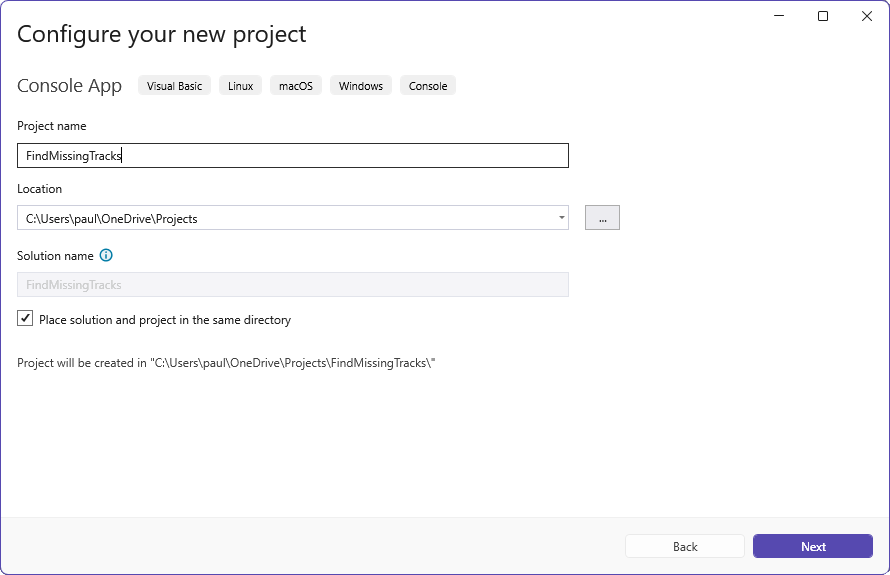Click the disabled Solution name field
890x575 pixels.
(x=293, y=285)
